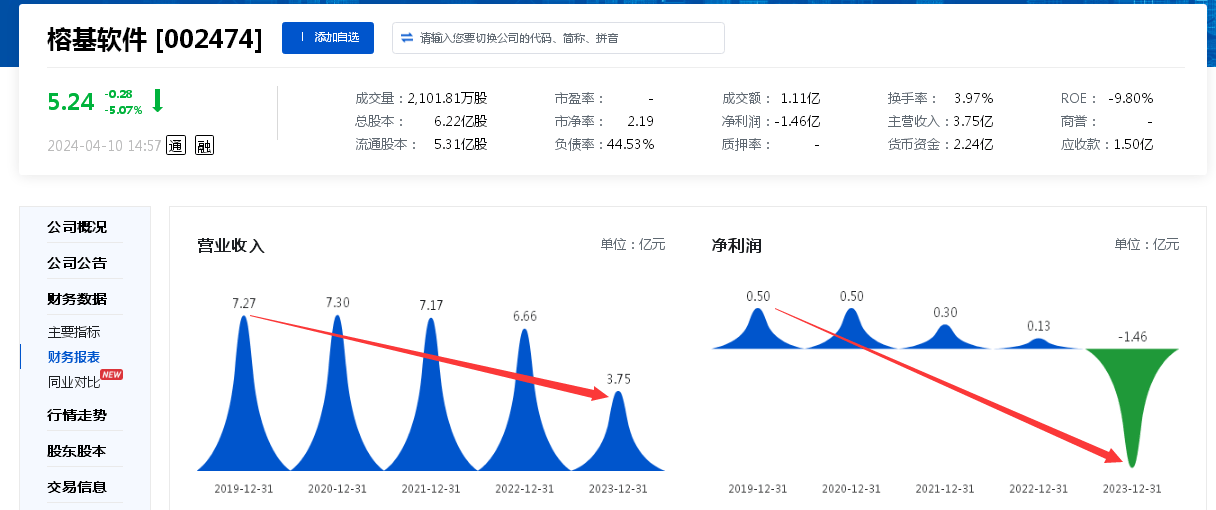Click the current price 5.24
The width and height of the screenshot is (1216, 510).
(x=71, y=102)
